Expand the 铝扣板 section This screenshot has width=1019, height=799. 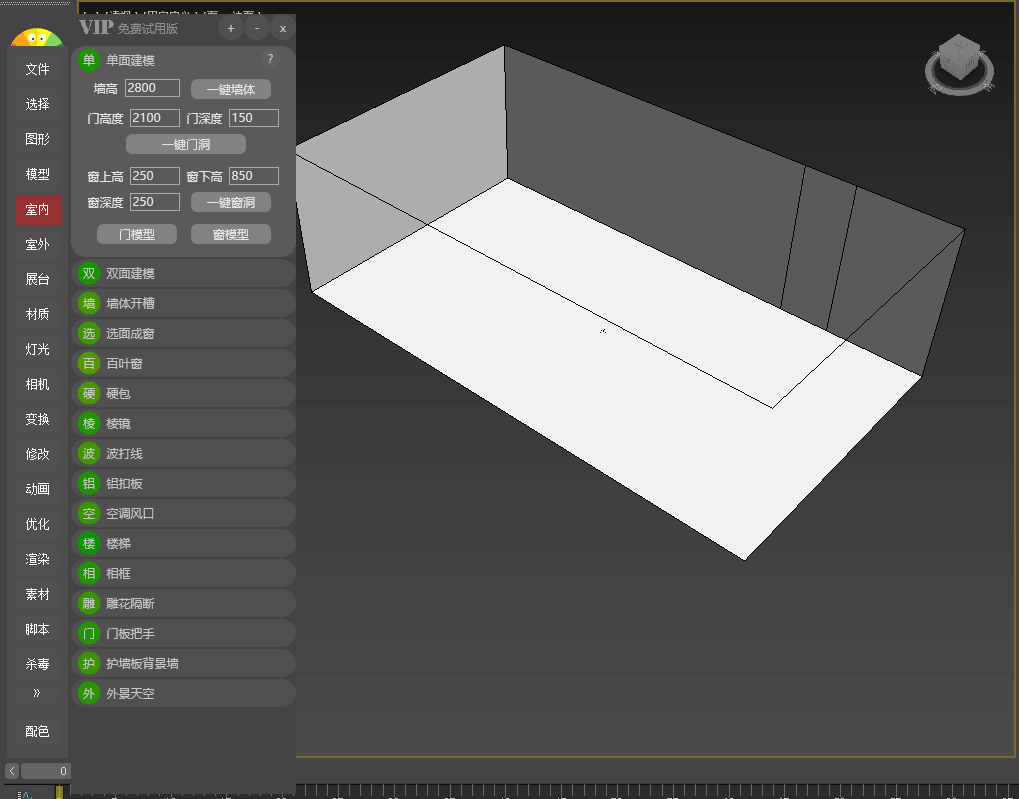tap(183, 483)
